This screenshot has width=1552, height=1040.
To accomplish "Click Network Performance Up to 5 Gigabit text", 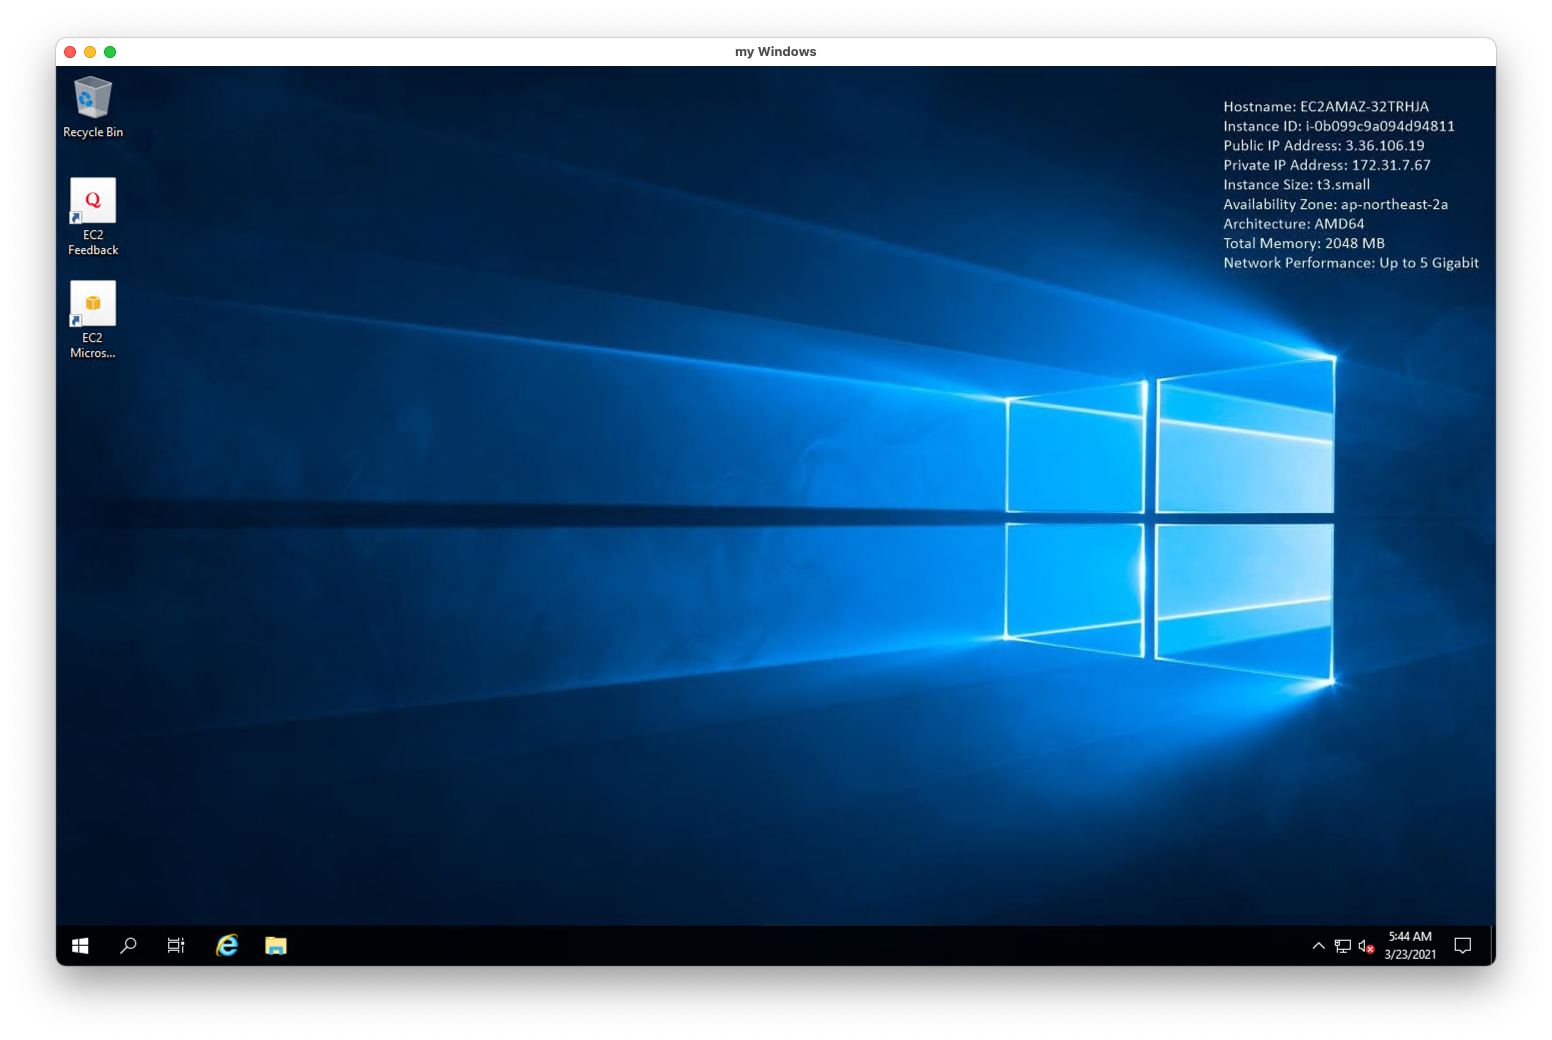I will (x=1351, y=263).
